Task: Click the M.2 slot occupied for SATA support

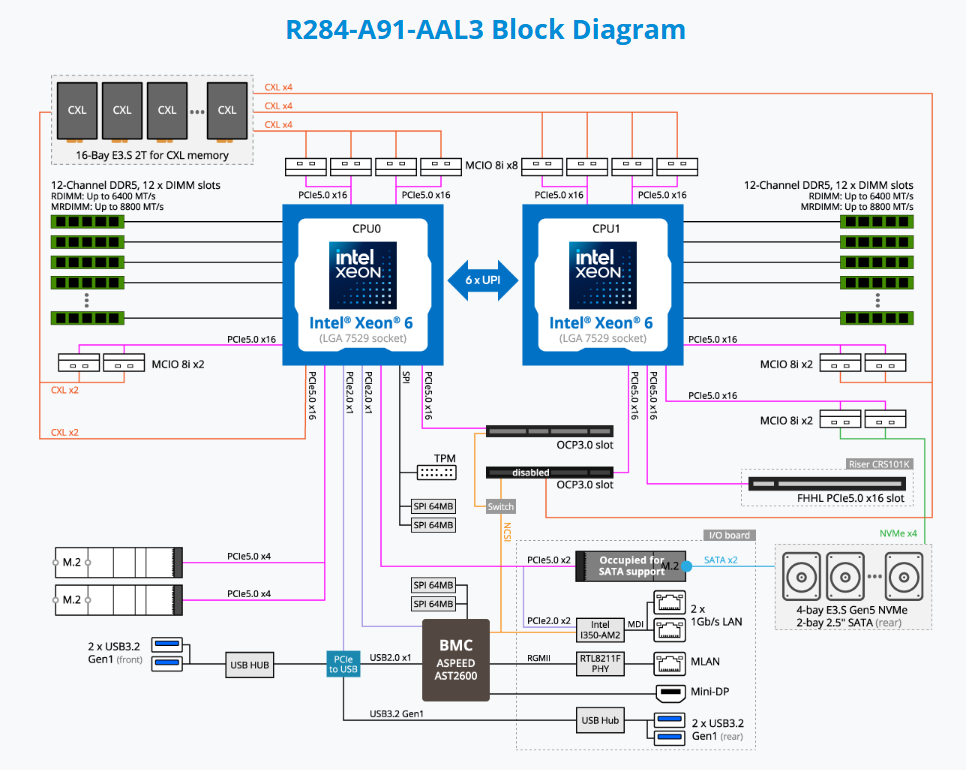Action: coord(632,566)
